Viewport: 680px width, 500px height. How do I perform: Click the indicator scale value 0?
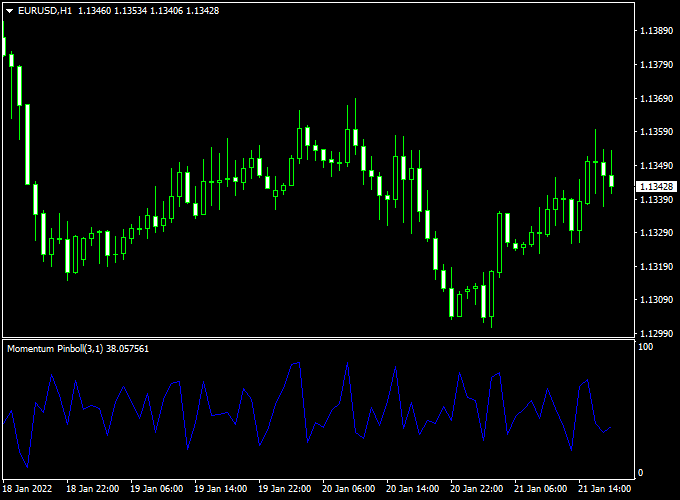coord(641,473)
